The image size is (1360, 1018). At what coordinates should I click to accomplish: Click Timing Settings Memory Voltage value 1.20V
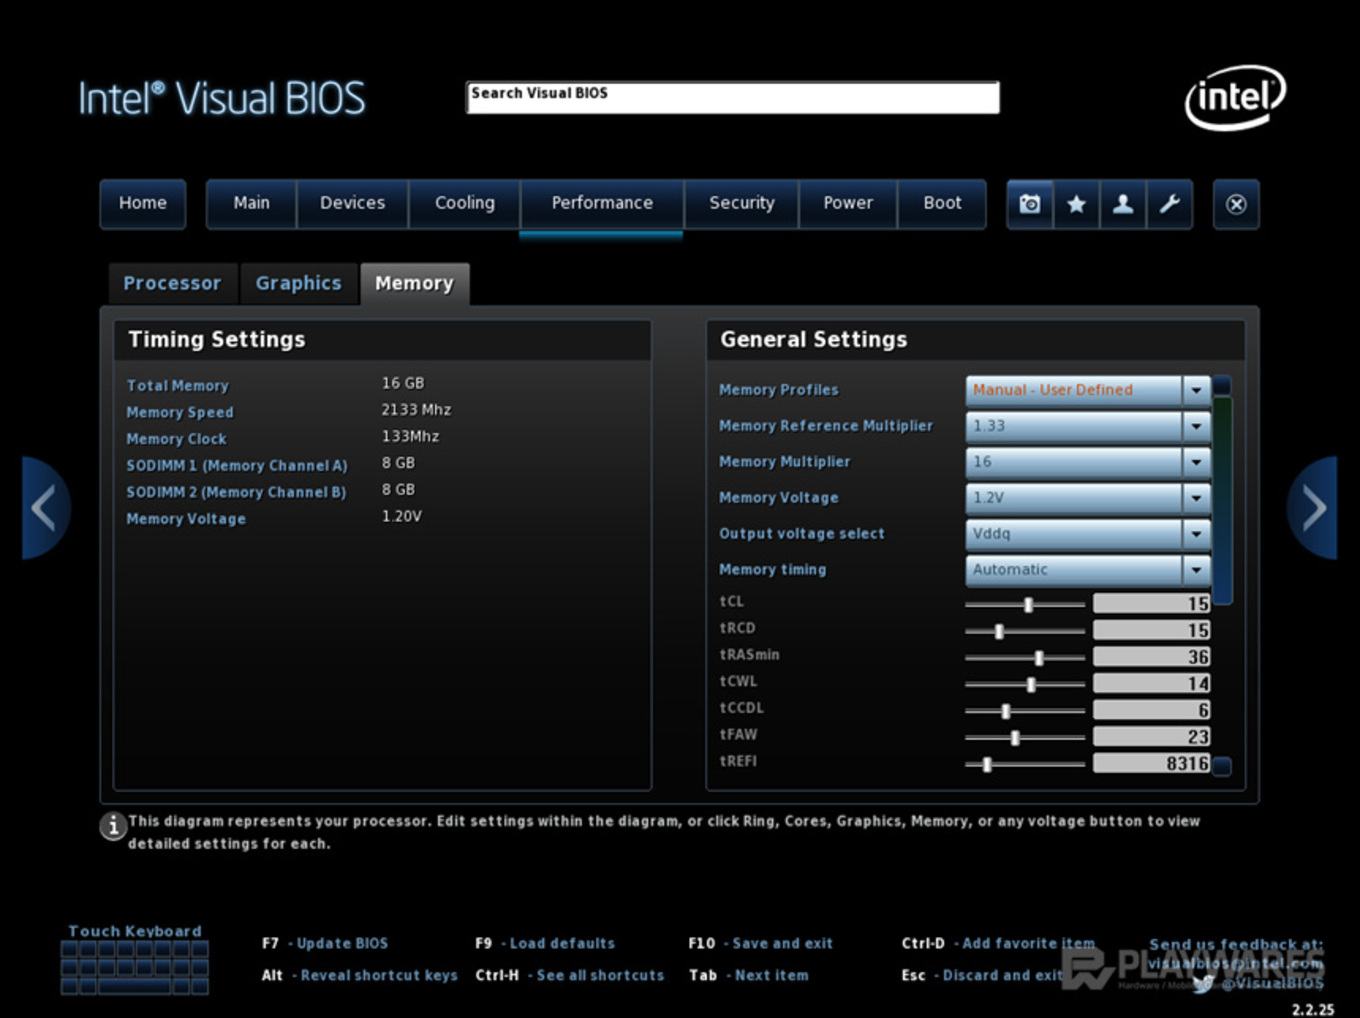coord(401,516)
